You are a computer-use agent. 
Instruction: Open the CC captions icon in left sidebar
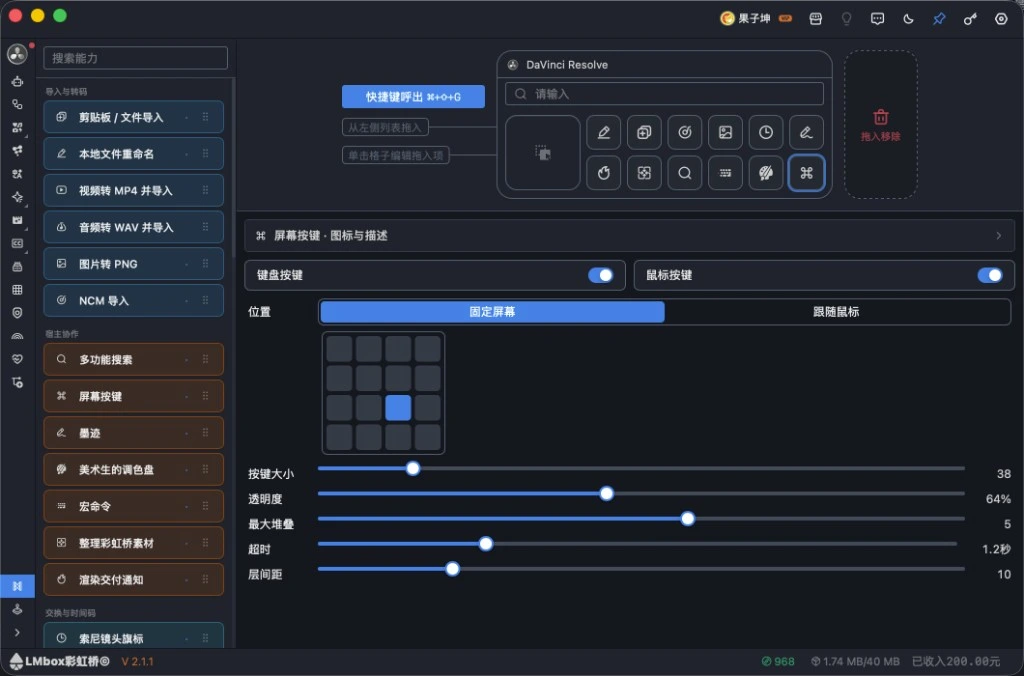click(x=17, y=243)
